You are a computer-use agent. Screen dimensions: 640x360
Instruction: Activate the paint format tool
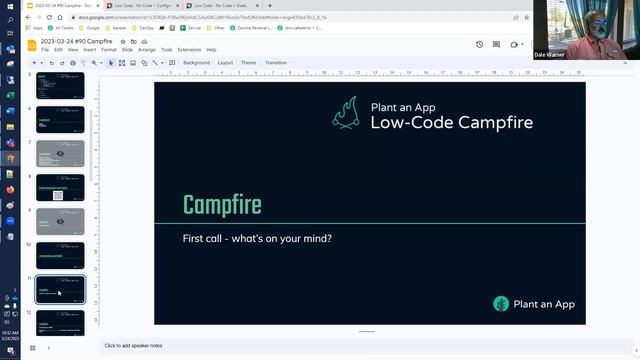coord(83,63)
